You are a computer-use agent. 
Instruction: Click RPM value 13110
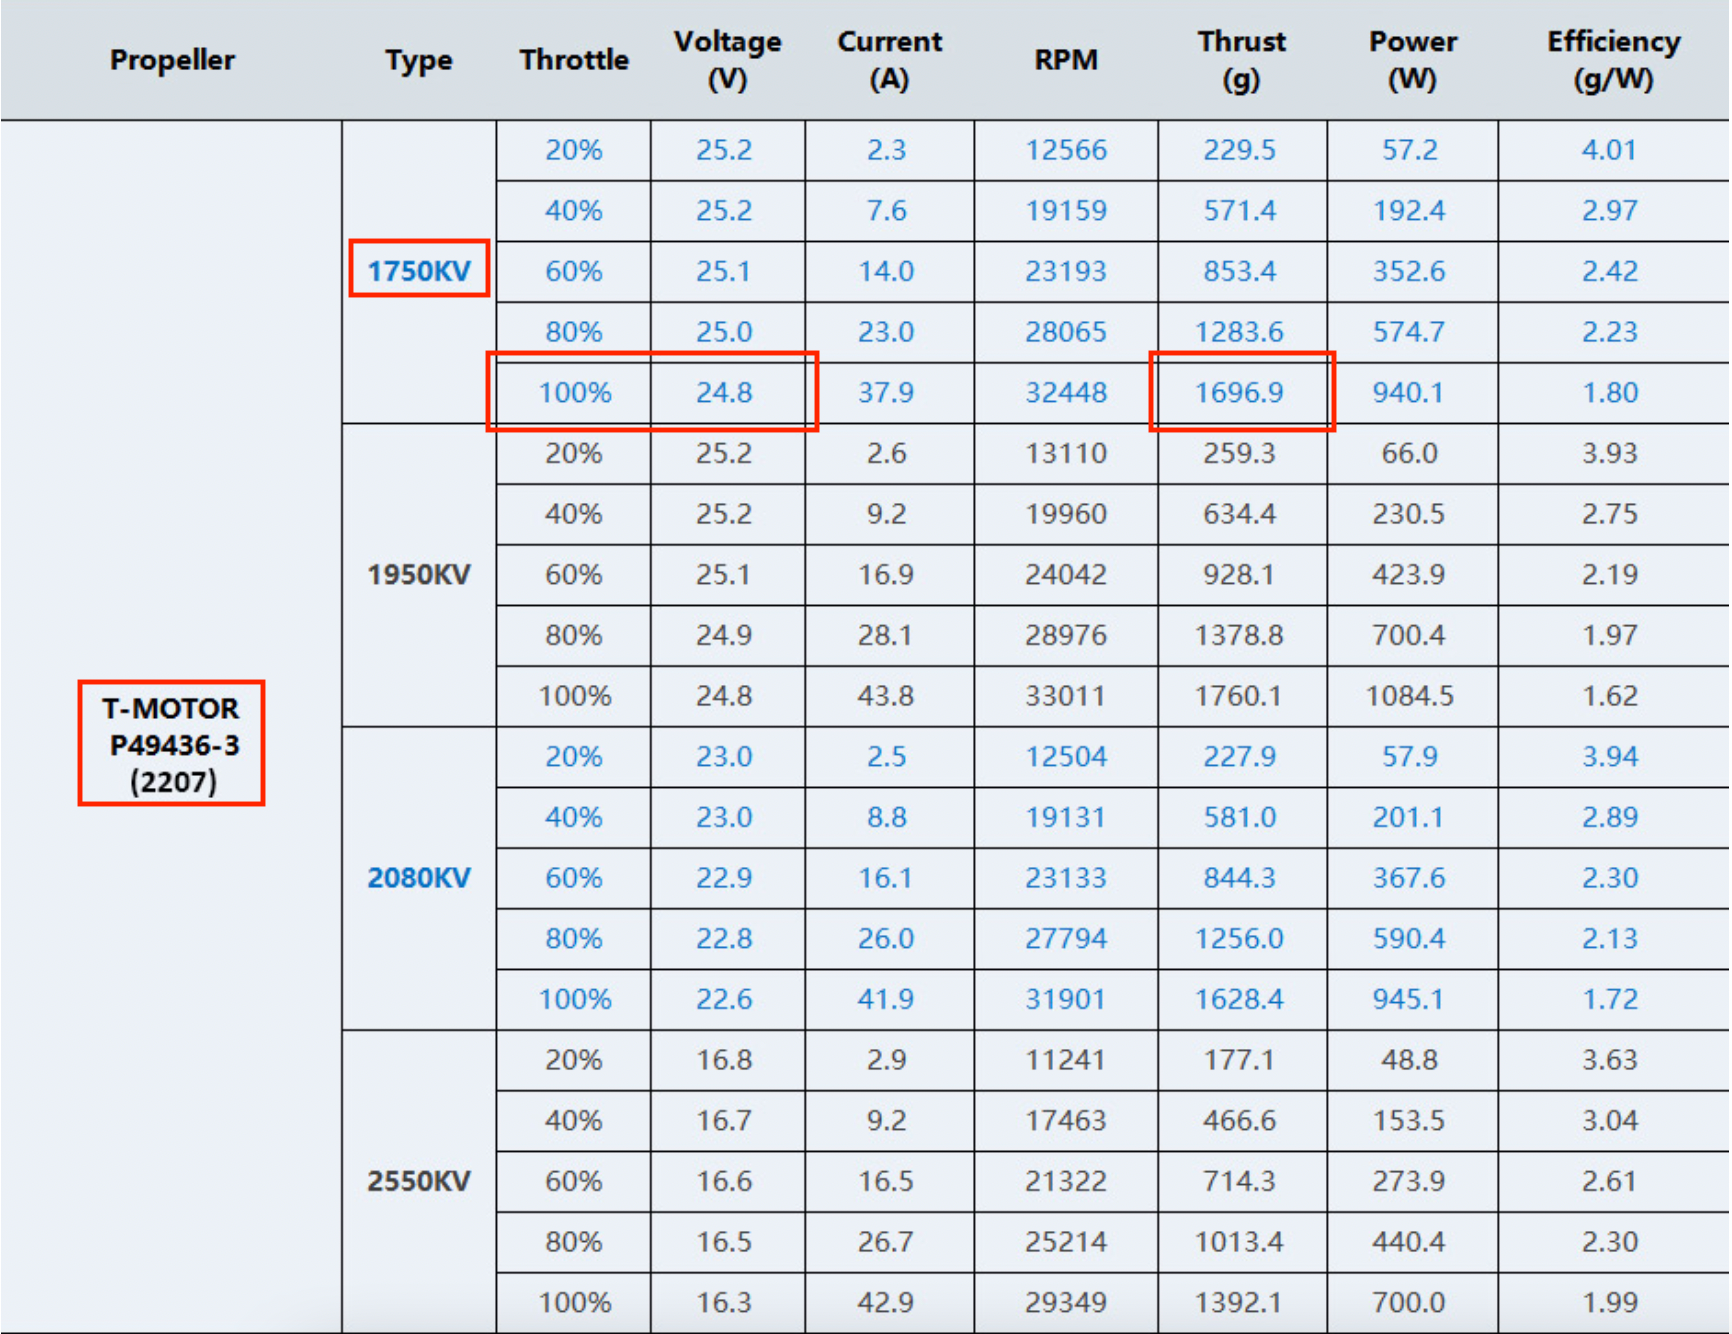(x=1066, y=453)
